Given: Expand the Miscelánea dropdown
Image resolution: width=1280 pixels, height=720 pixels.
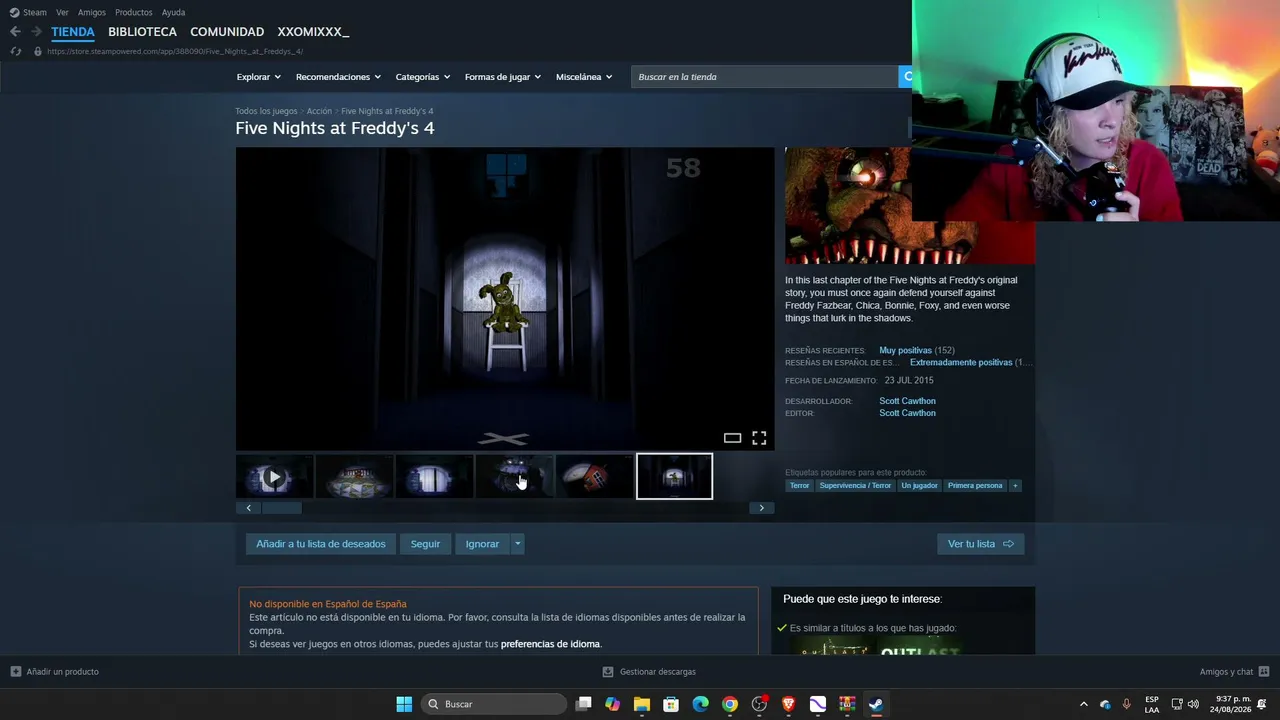Looking at the screenshot, I should point(583,77).
